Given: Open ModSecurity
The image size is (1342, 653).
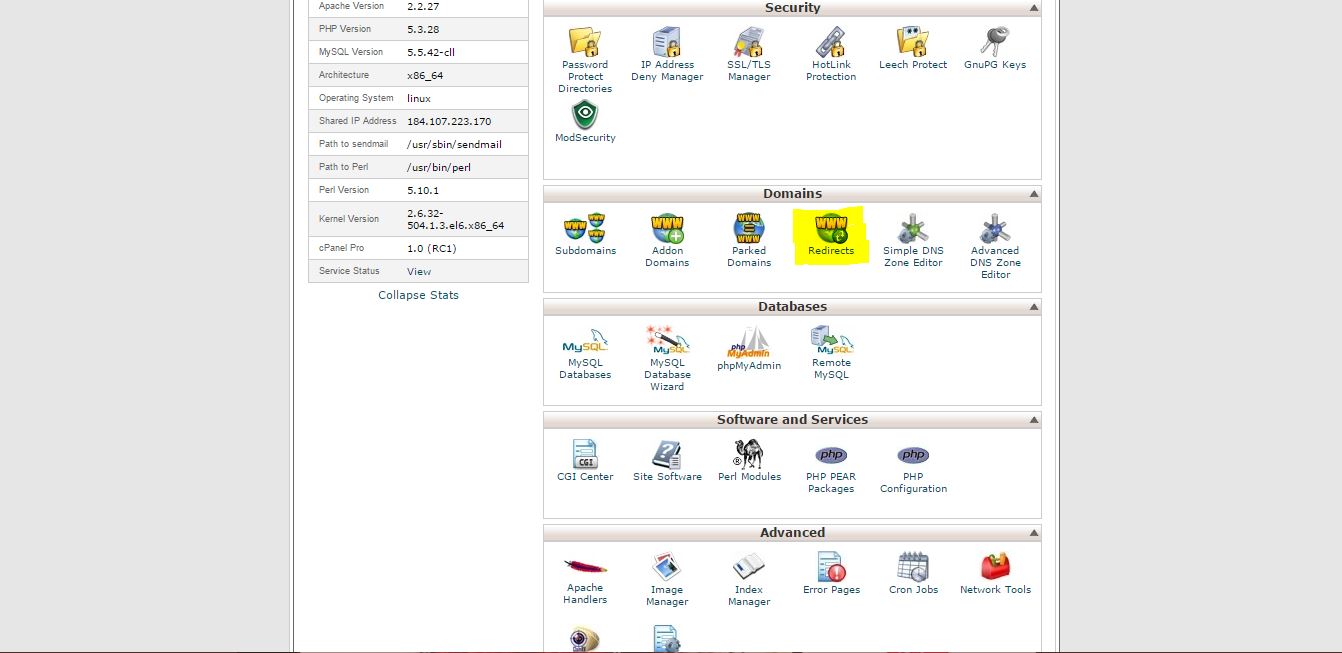Looking at the screenshot, I should [x=585, y=122].
